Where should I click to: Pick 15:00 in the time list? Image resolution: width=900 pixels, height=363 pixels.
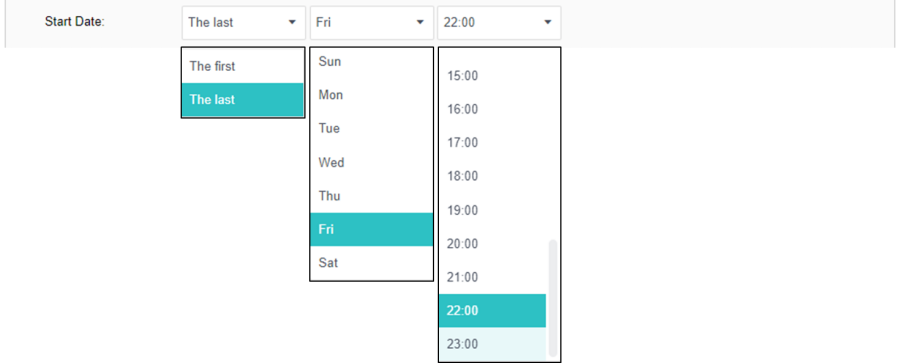492,76
